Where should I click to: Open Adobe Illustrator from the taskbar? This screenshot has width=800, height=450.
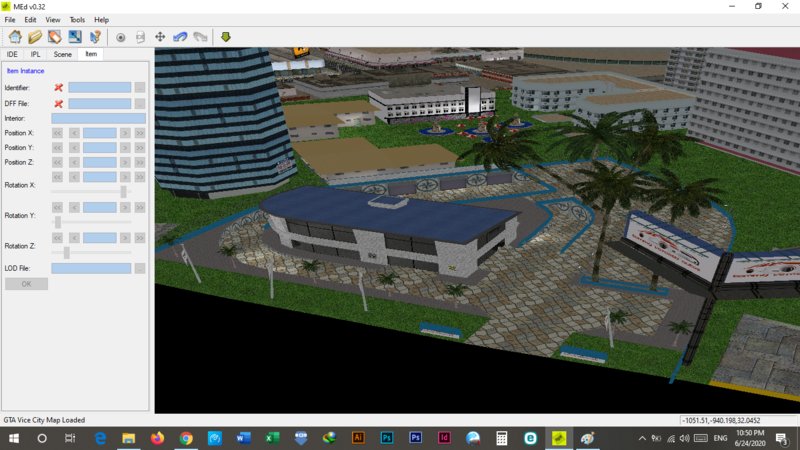(x=358, y=438)
